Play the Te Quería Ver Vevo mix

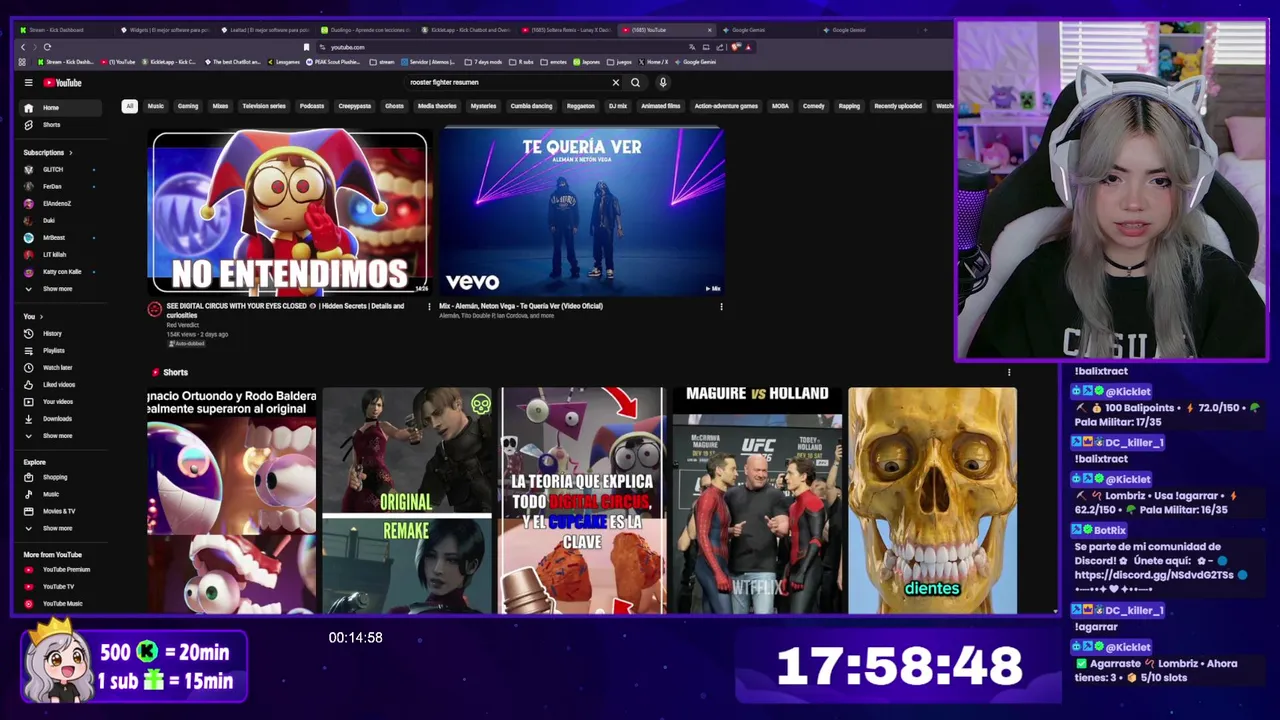(x=582, y=212)
